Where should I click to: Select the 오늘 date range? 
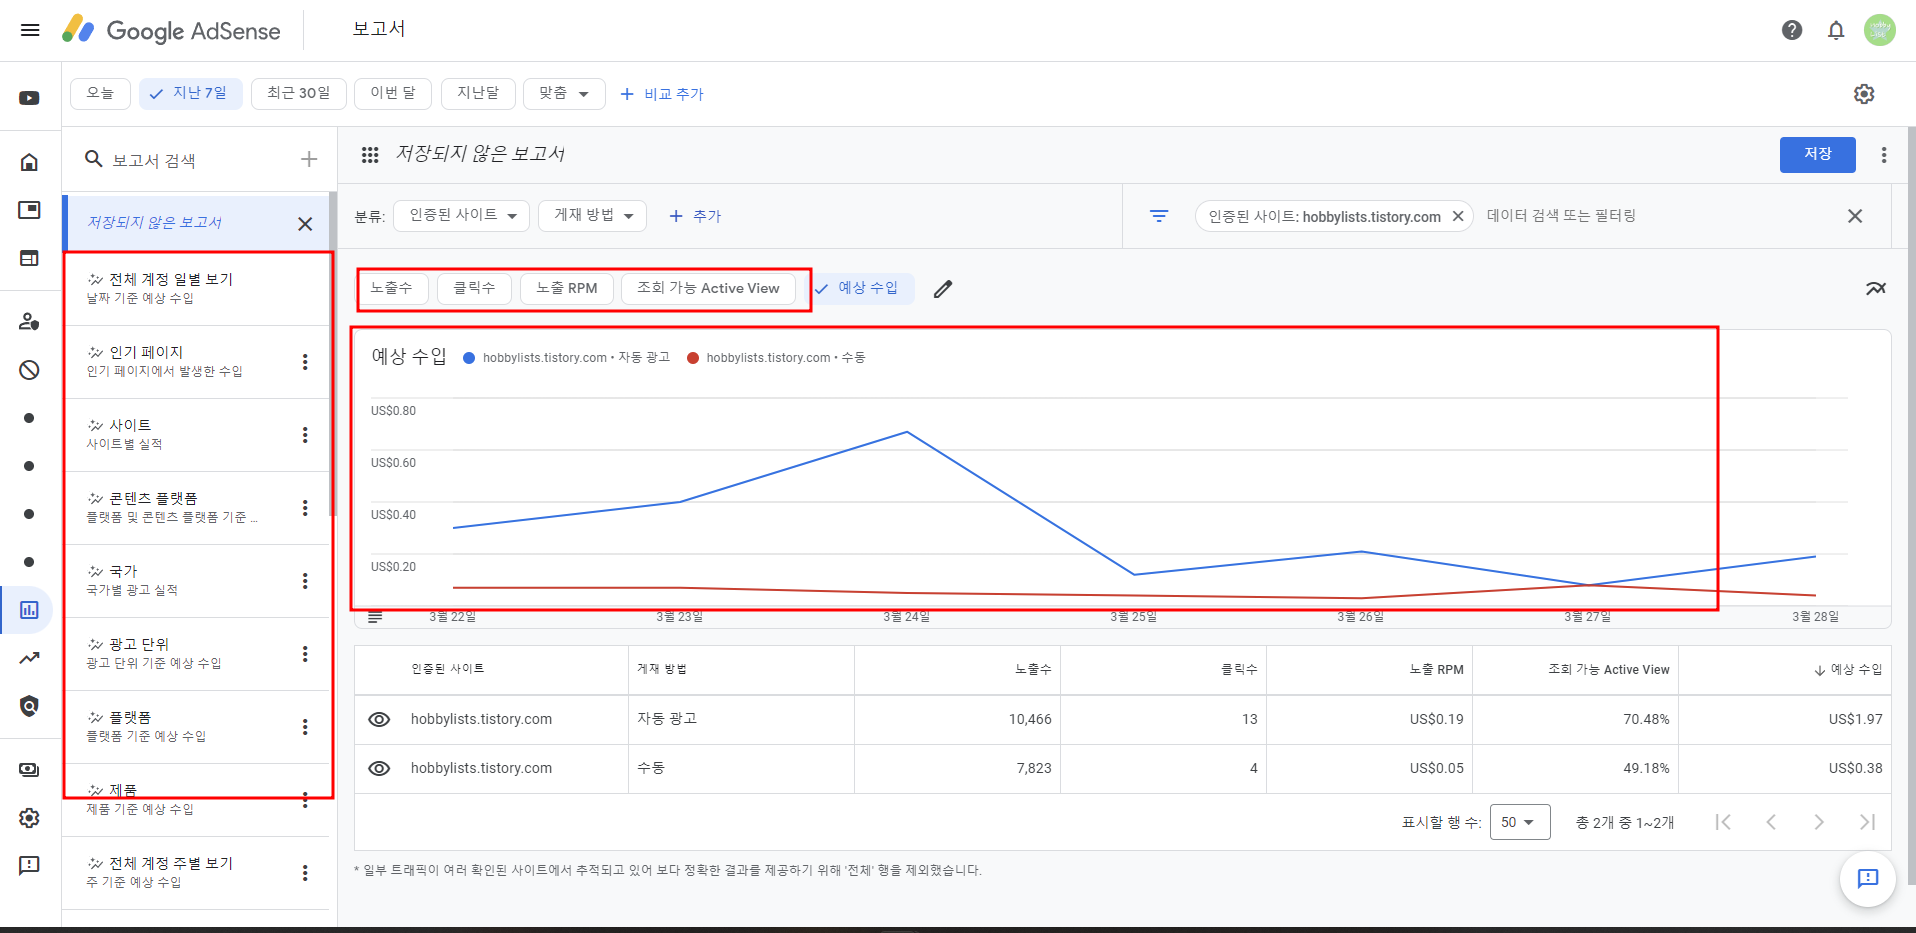click(100, 93)
